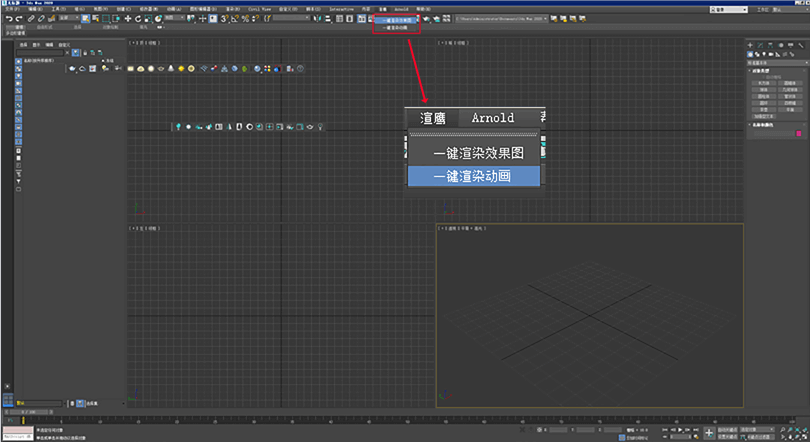
Task: Select the Move transform tool
Action: [x=127, y=18]
